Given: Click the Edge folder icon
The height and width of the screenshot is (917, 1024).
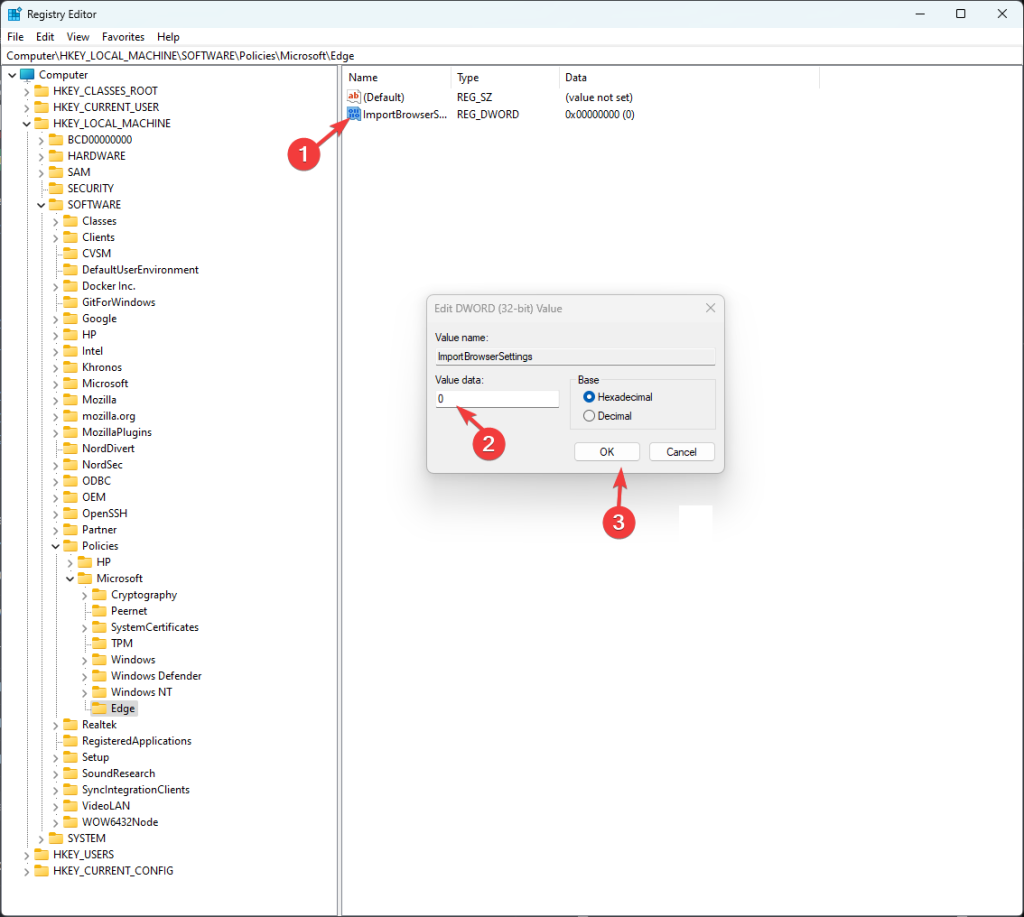Looking at the screenshot, I should point(99,708).
